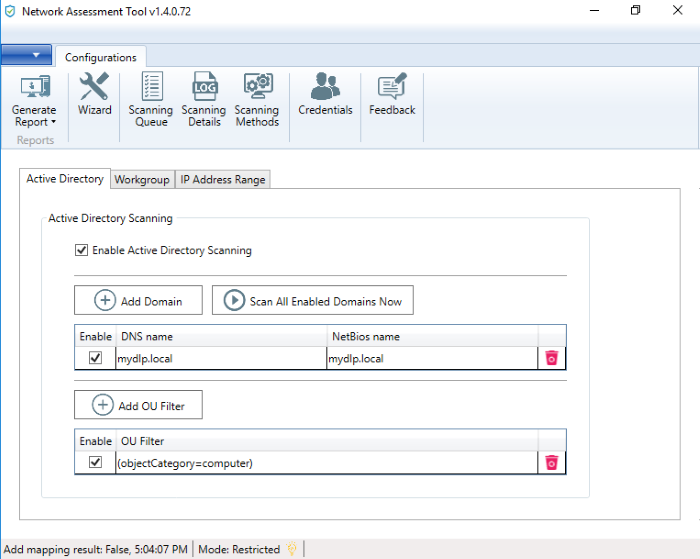The width and height of the screenshot is (700, 559).
Task: Click the mydlp.local DNS name field
Action: point(220,358)
